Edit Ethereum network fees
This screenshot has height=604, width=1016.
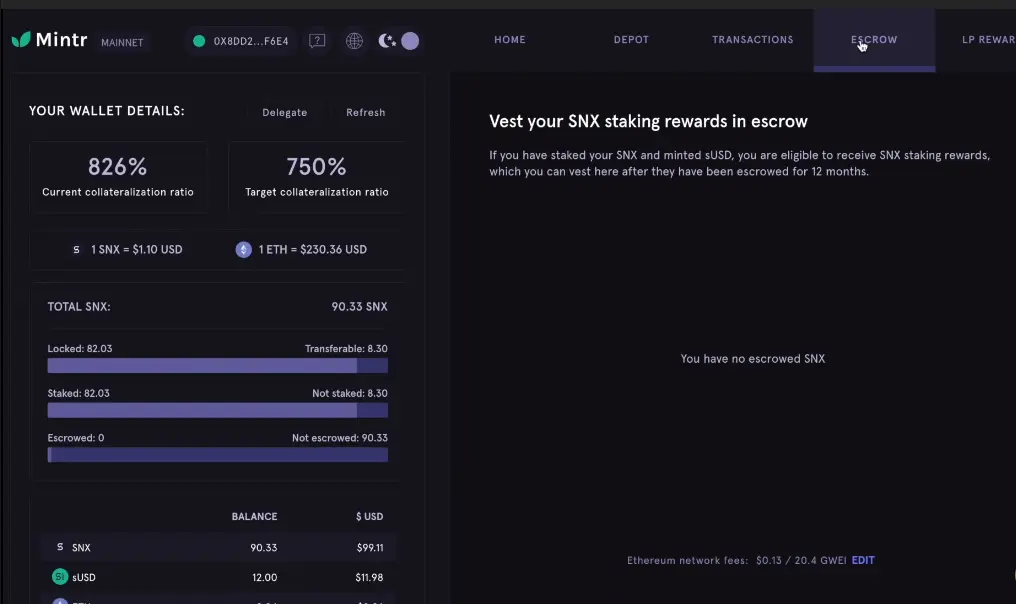[862, 560]
